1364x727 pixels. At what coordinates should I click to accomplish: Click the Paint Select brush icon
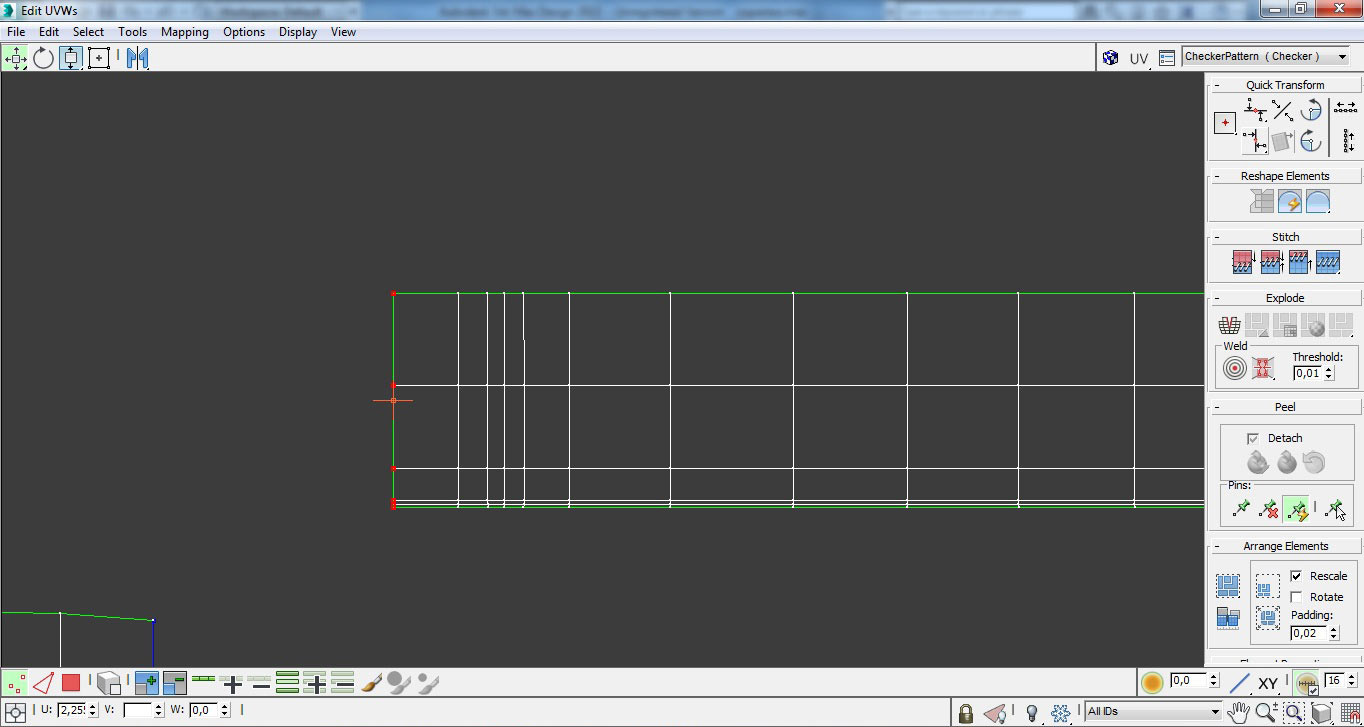click(x=371, y=683)
